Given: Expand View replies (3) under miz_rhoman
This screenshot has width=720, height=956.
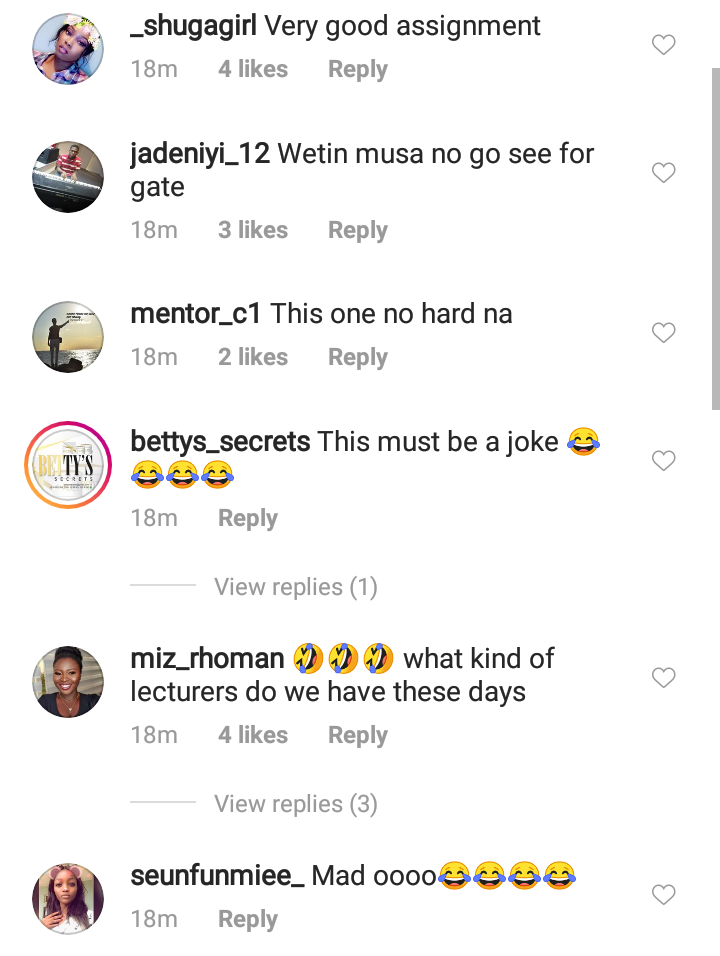Looking at the screenshot, I should 295,804.
